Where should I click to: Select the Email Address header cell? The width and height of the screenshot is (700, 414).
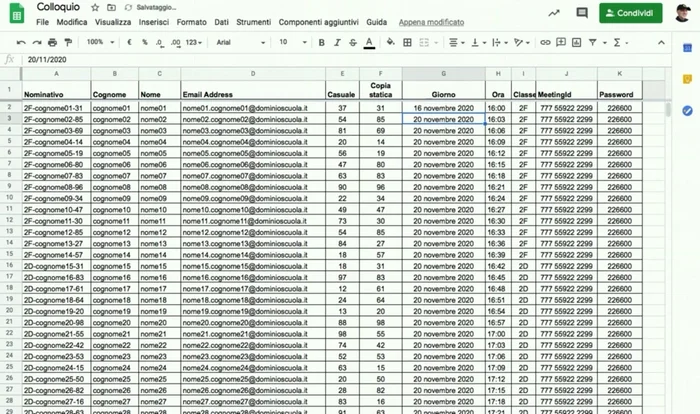point(253,90)
